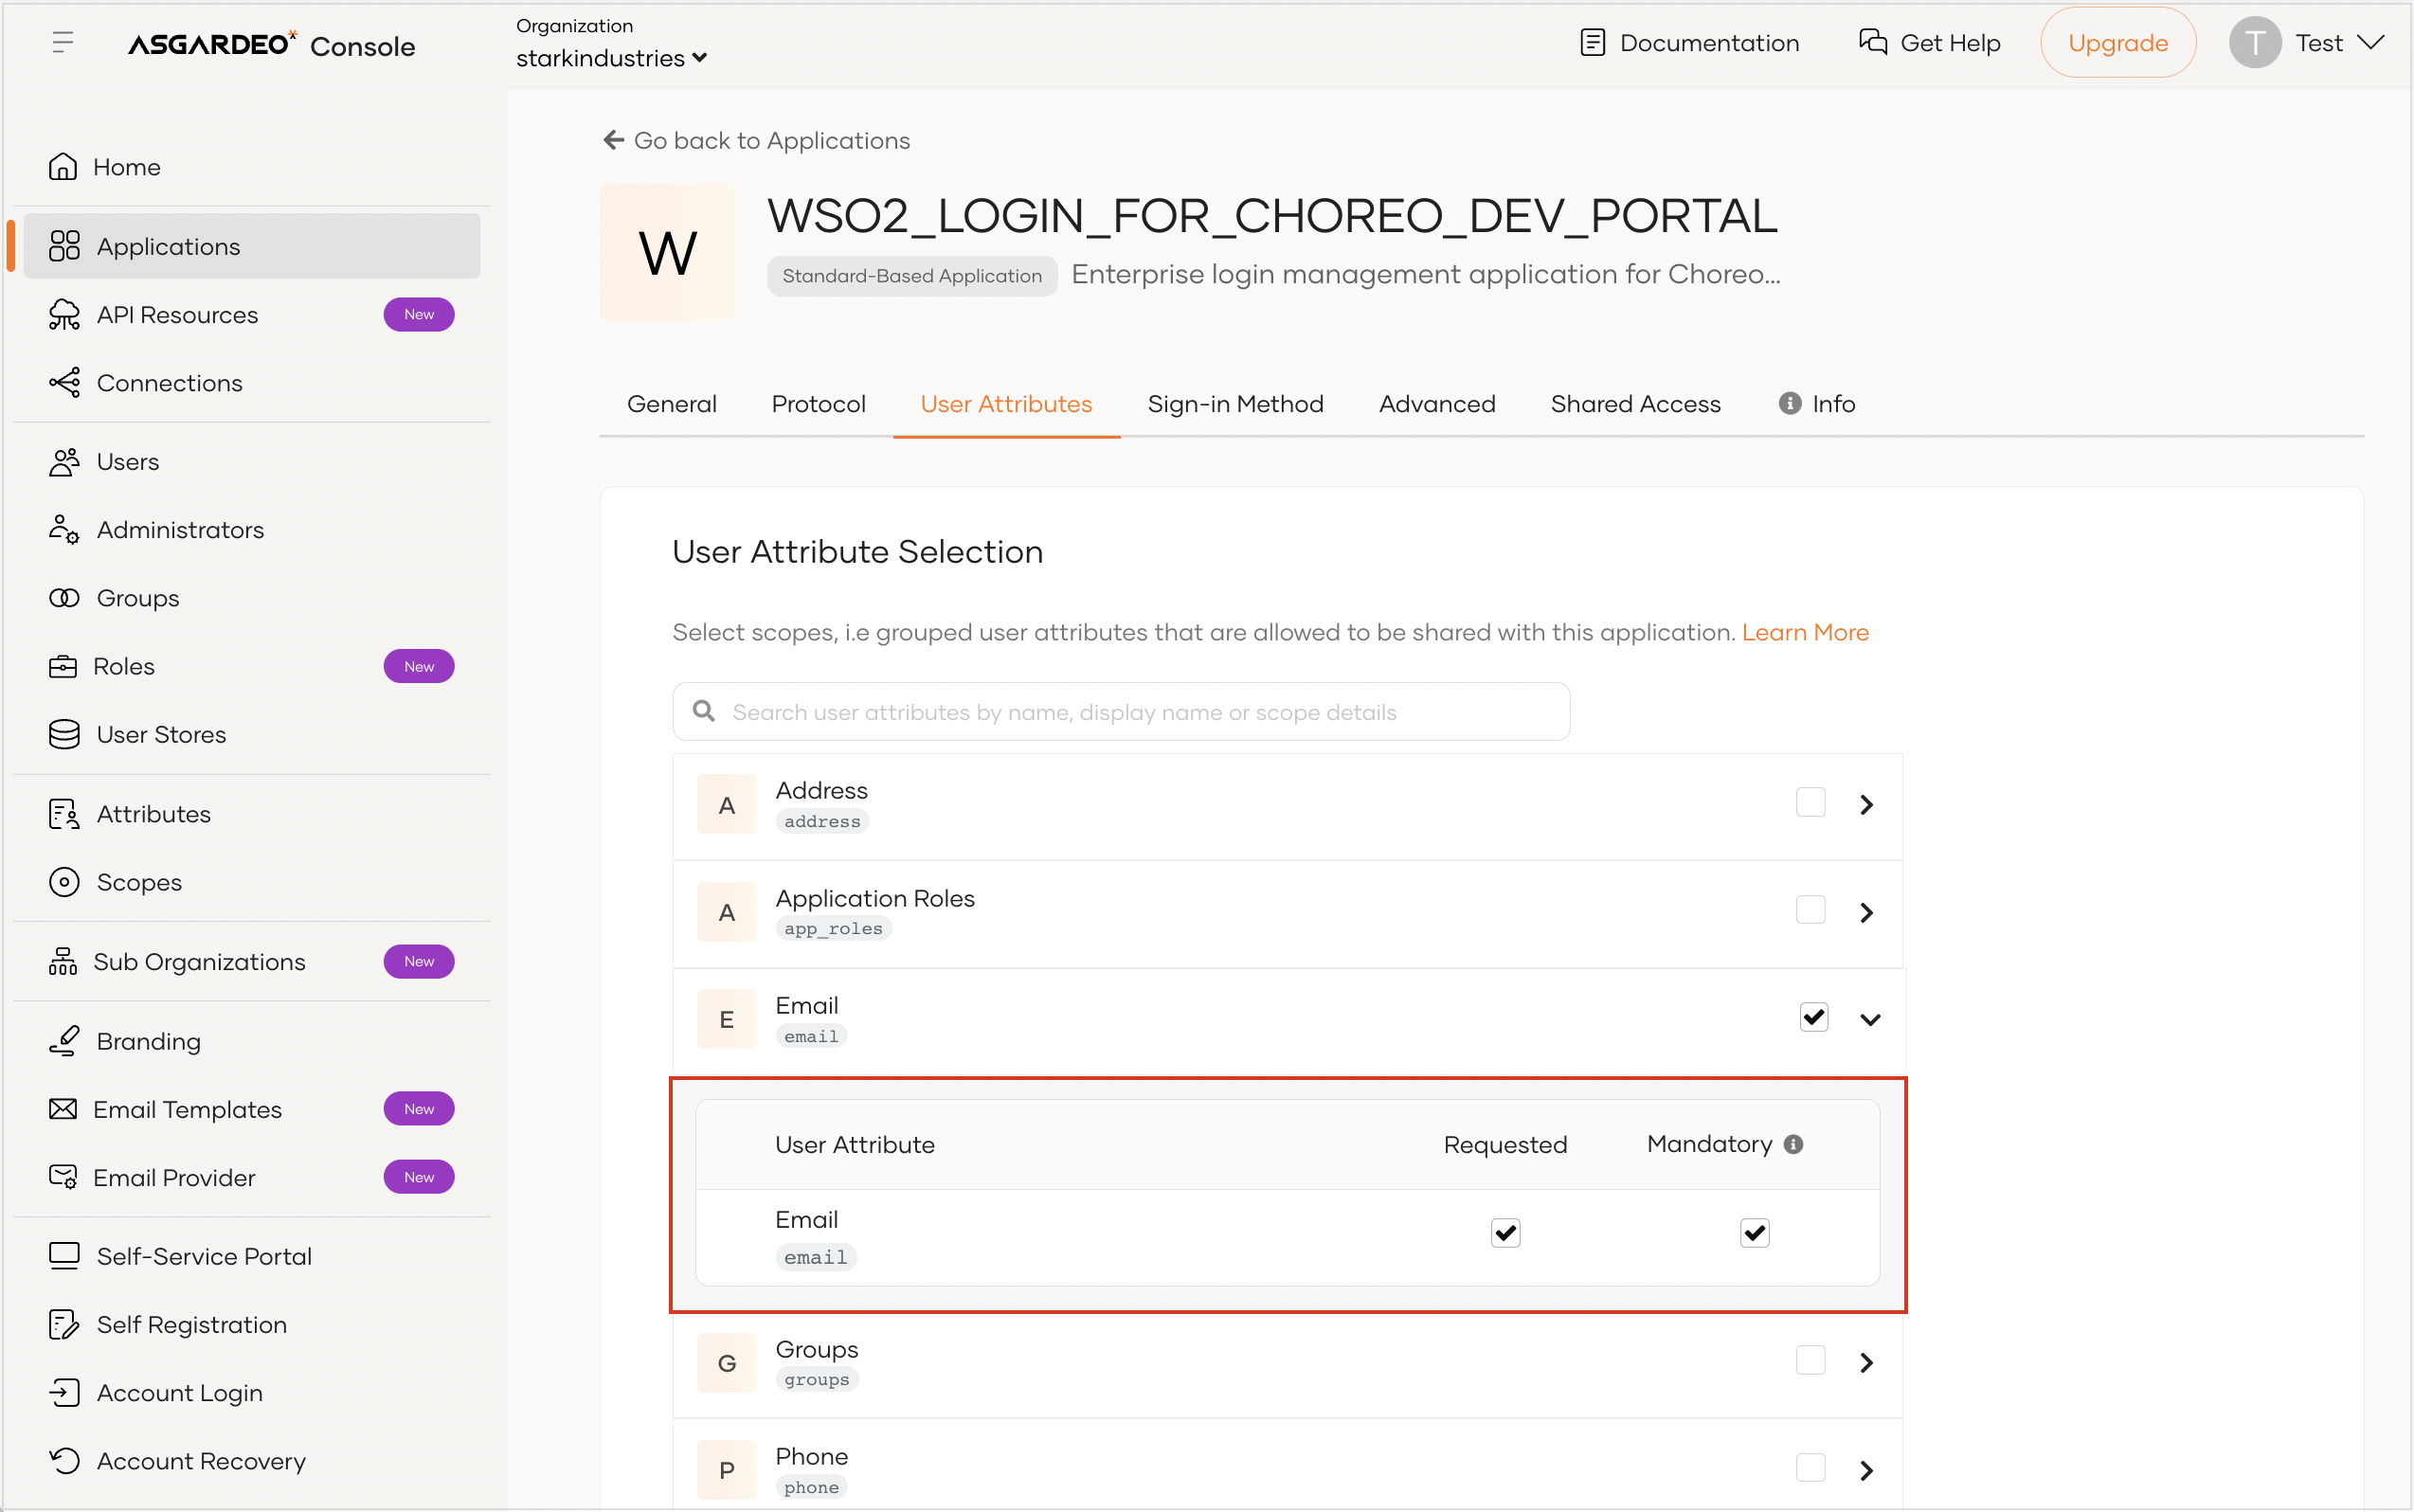Screen dimensions: 2414x1512
Task: Open the Home page icon
Action: (x=63, y=167)
